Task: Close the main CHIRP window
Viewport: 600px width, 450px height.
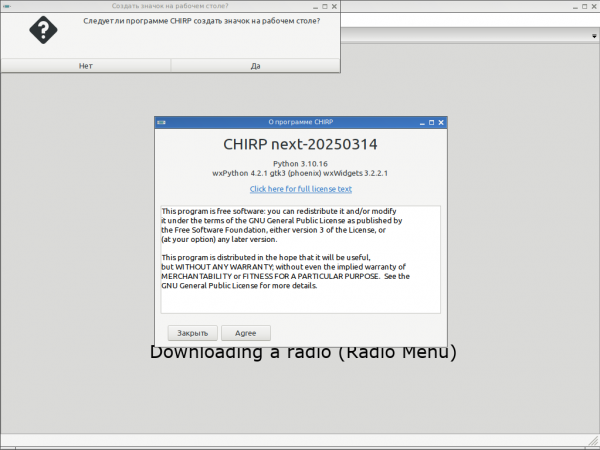Action: click(x=594, y=6)
